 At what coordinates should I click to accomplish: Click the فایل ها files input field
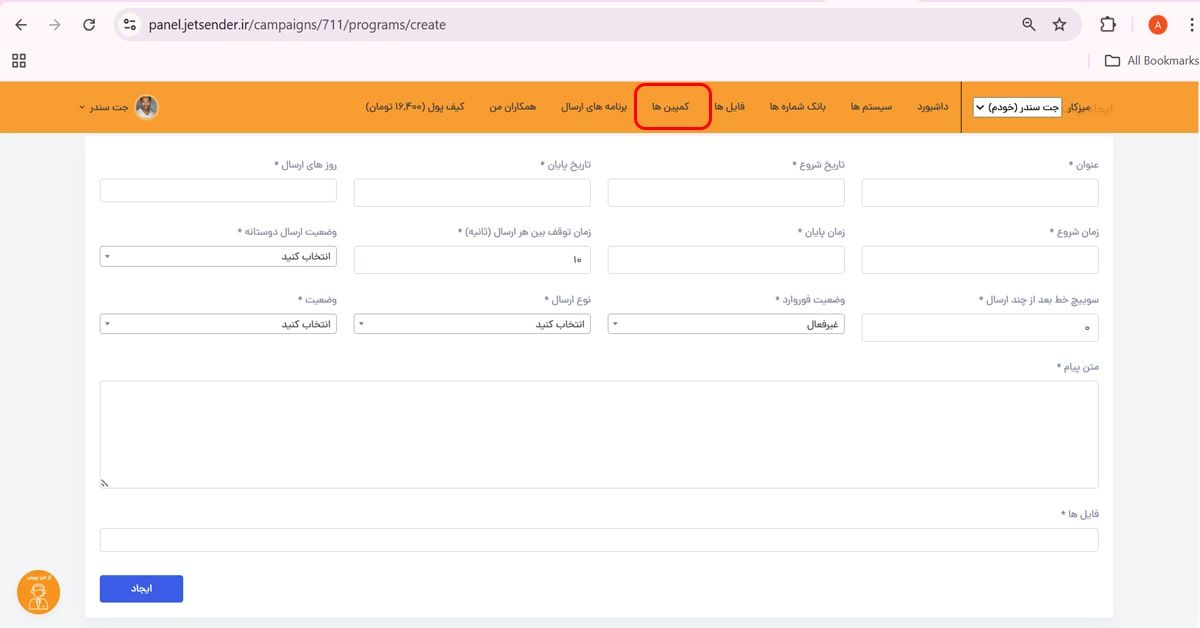pyautogui.click(x=599, y=540)
